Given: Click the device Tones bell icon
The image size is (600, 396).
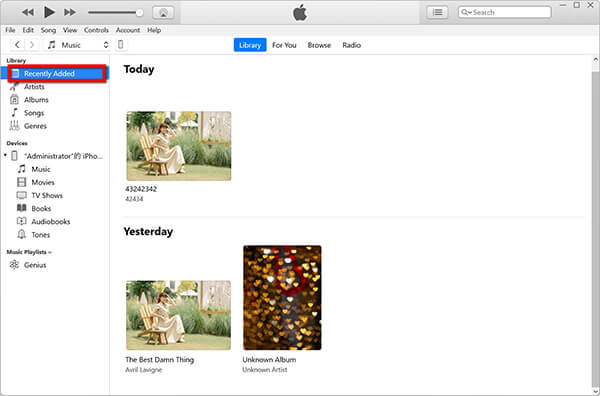Looking at the screenshot, I should click(x=22, y=235).
